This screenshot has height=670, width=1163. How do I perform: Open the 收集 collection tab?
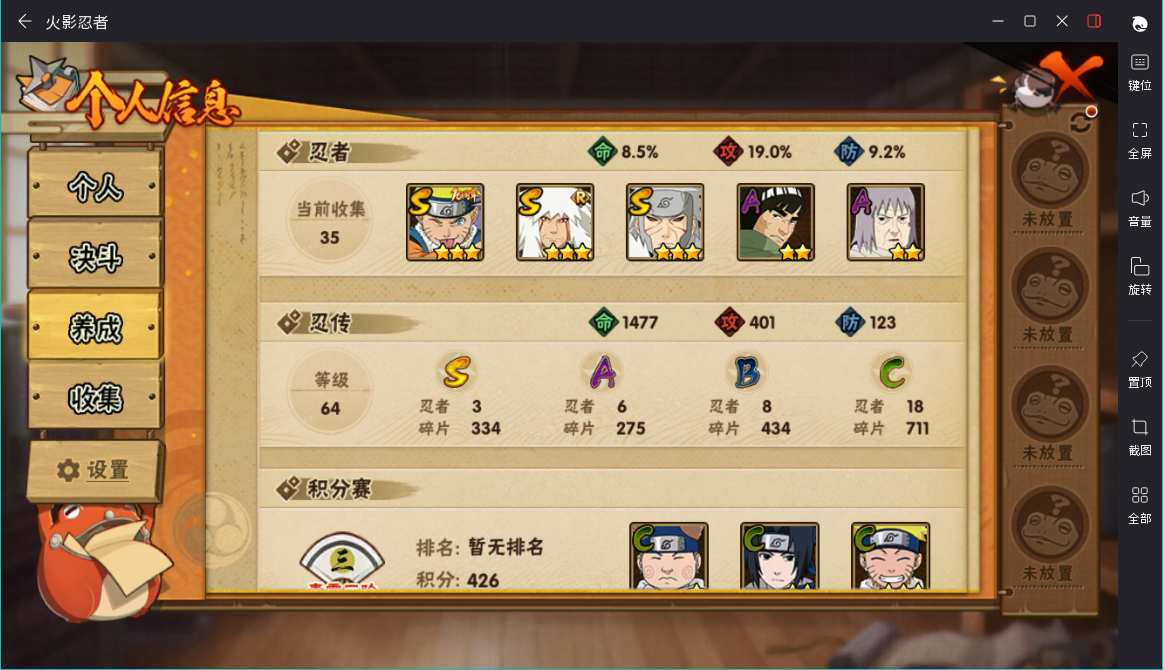click(95, 397)
